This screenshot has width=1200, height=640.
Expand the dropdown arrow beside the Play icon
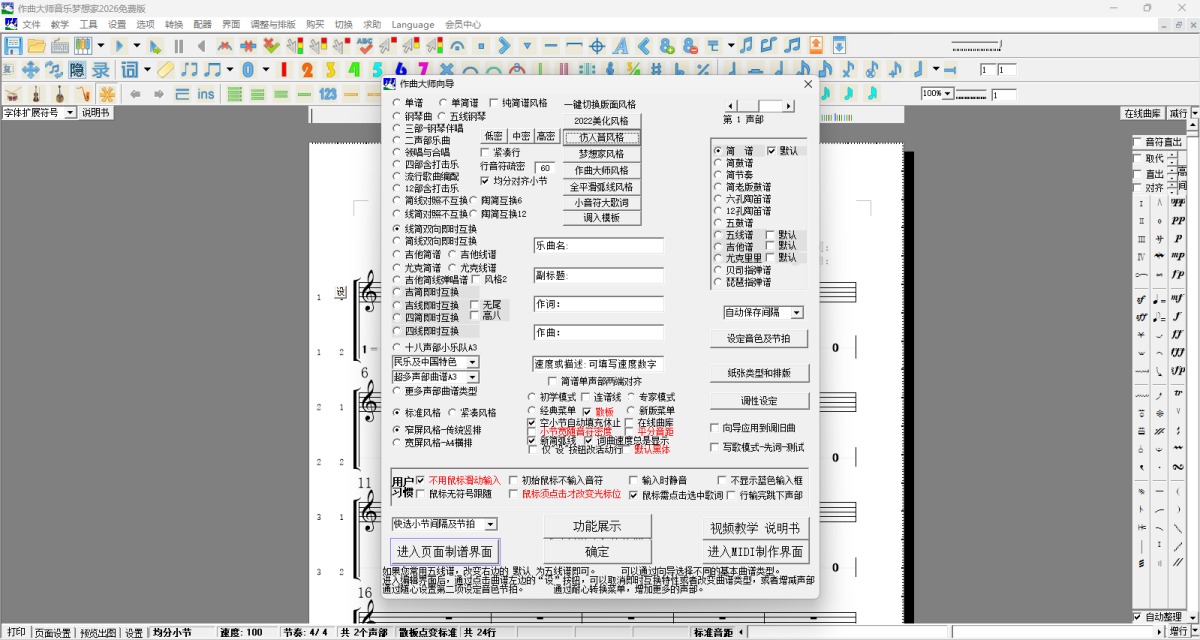pyautogui.click(x=137, y=46)
